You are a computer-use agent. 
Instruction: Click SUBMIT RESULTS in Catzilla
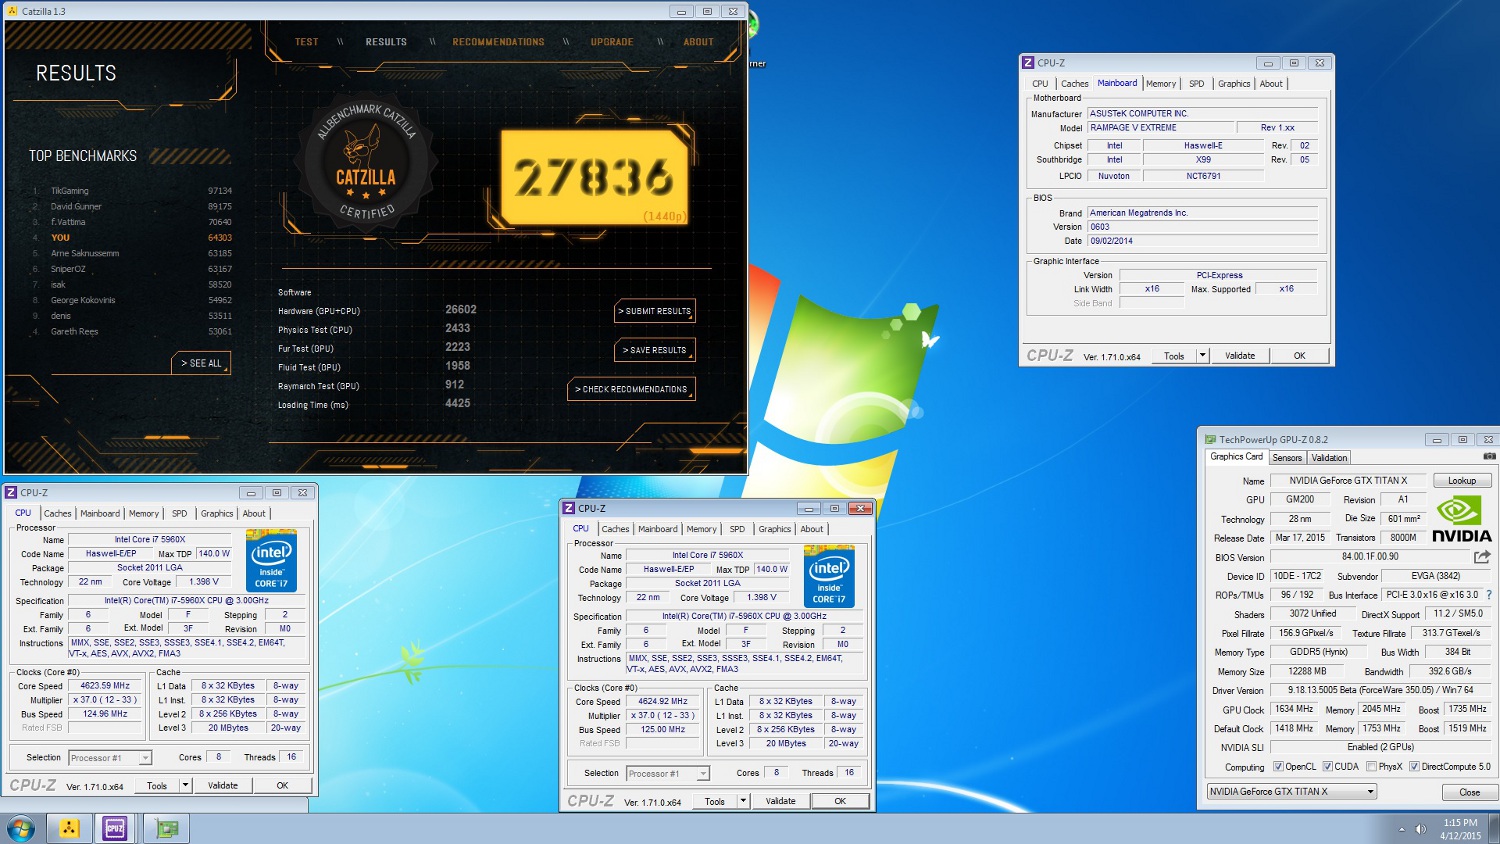point(655,311)
